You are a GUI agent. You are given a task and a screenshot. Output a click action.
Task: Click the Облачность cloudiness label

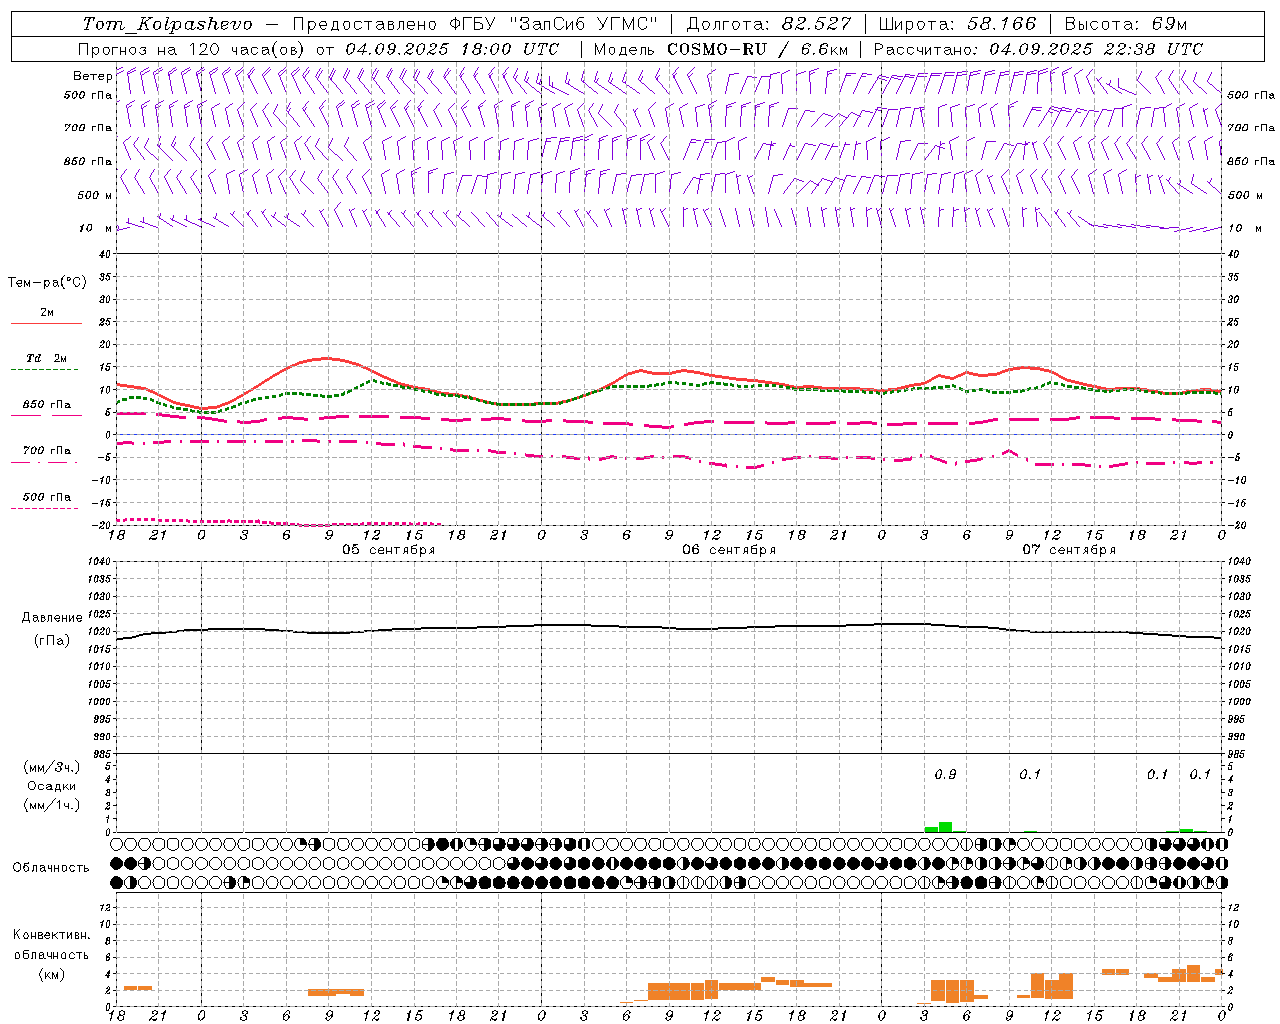(x=51, y=867)
